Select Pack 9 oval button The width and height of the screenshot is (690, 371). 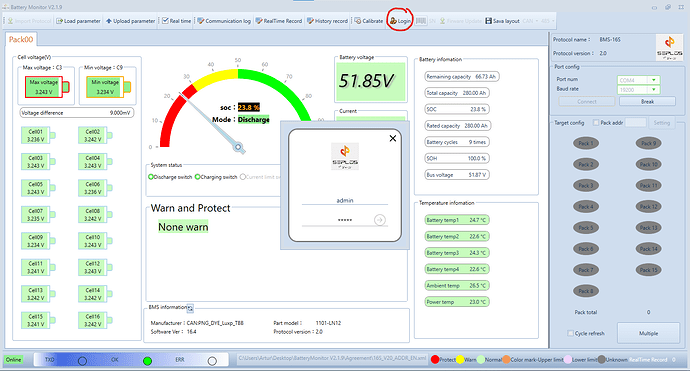tap(648, 143)
